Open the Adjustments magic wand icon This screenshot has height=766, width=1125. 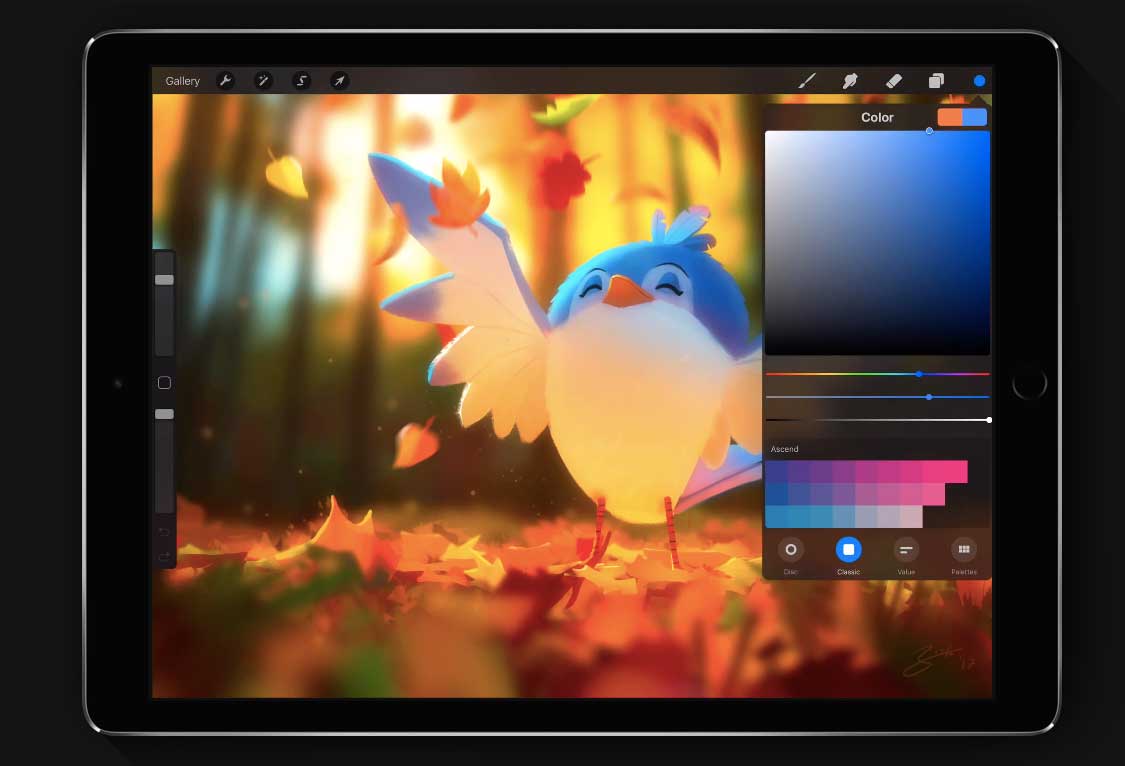[263, 81]
